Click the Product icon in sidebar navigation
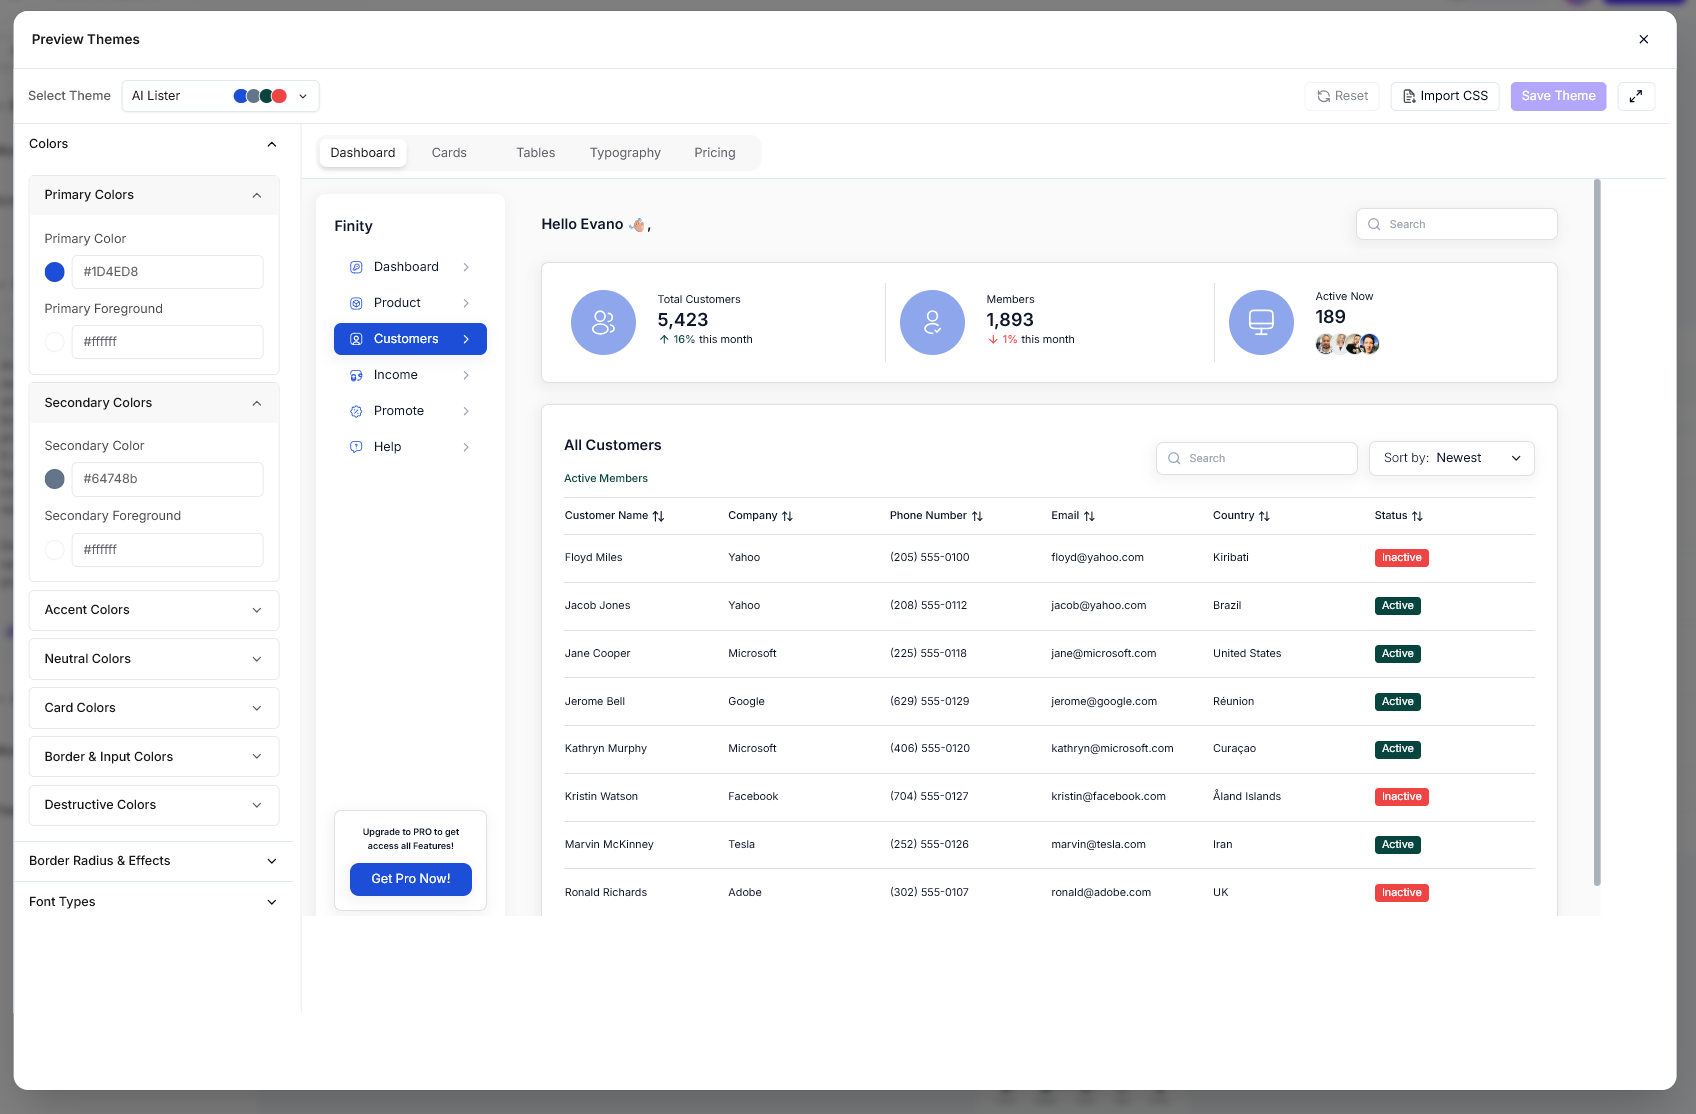 [x=356, y=302]
